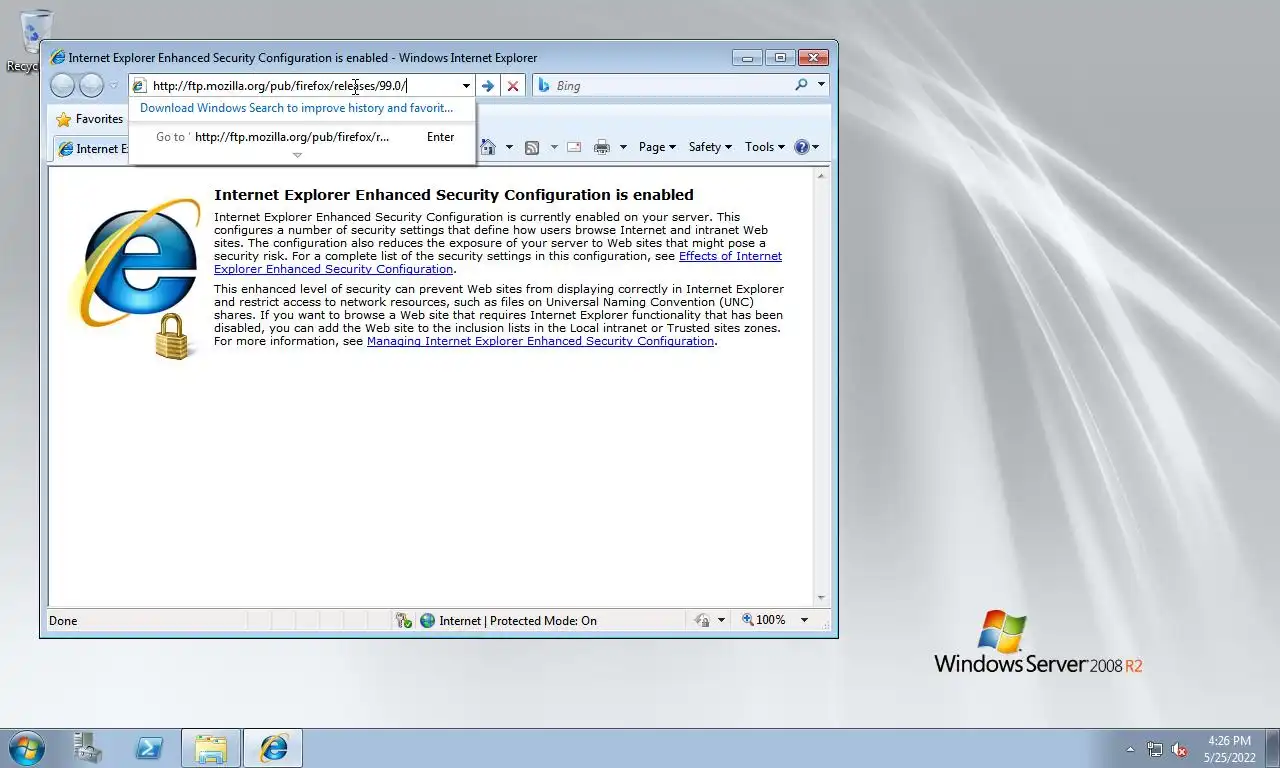This screenshot has width=1280, height=768.
Task: Click the network tray icon
Action: [x=1155, y=749]
